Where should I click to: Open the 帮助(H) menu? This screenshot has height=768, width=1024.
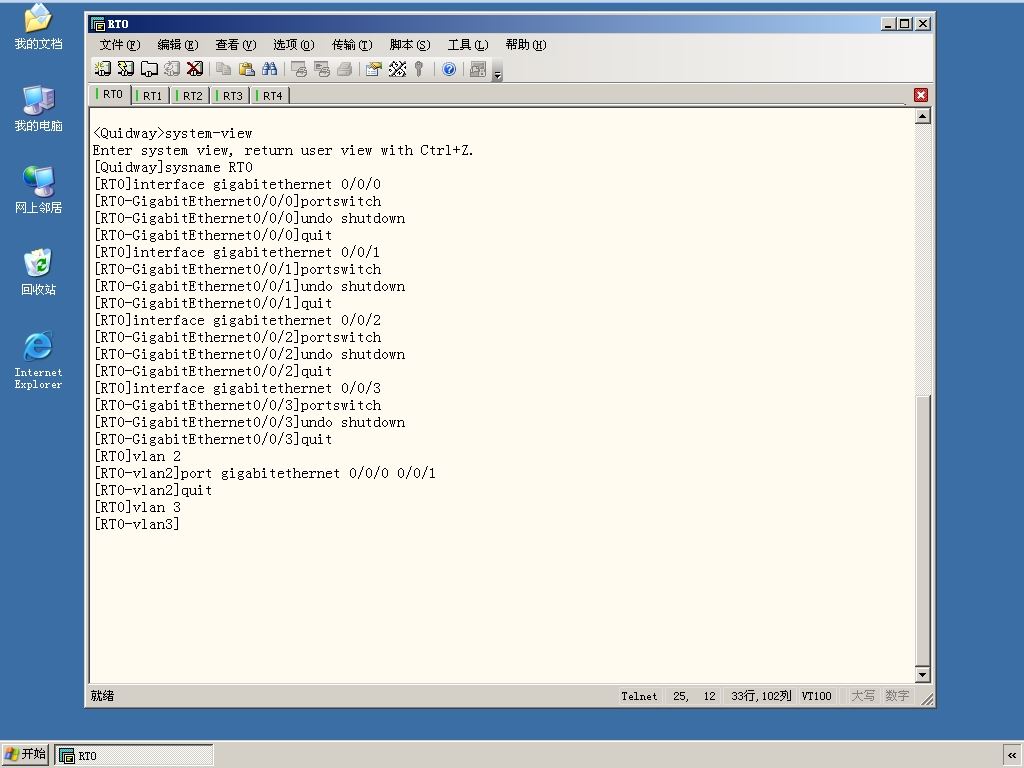pos(526,44)
